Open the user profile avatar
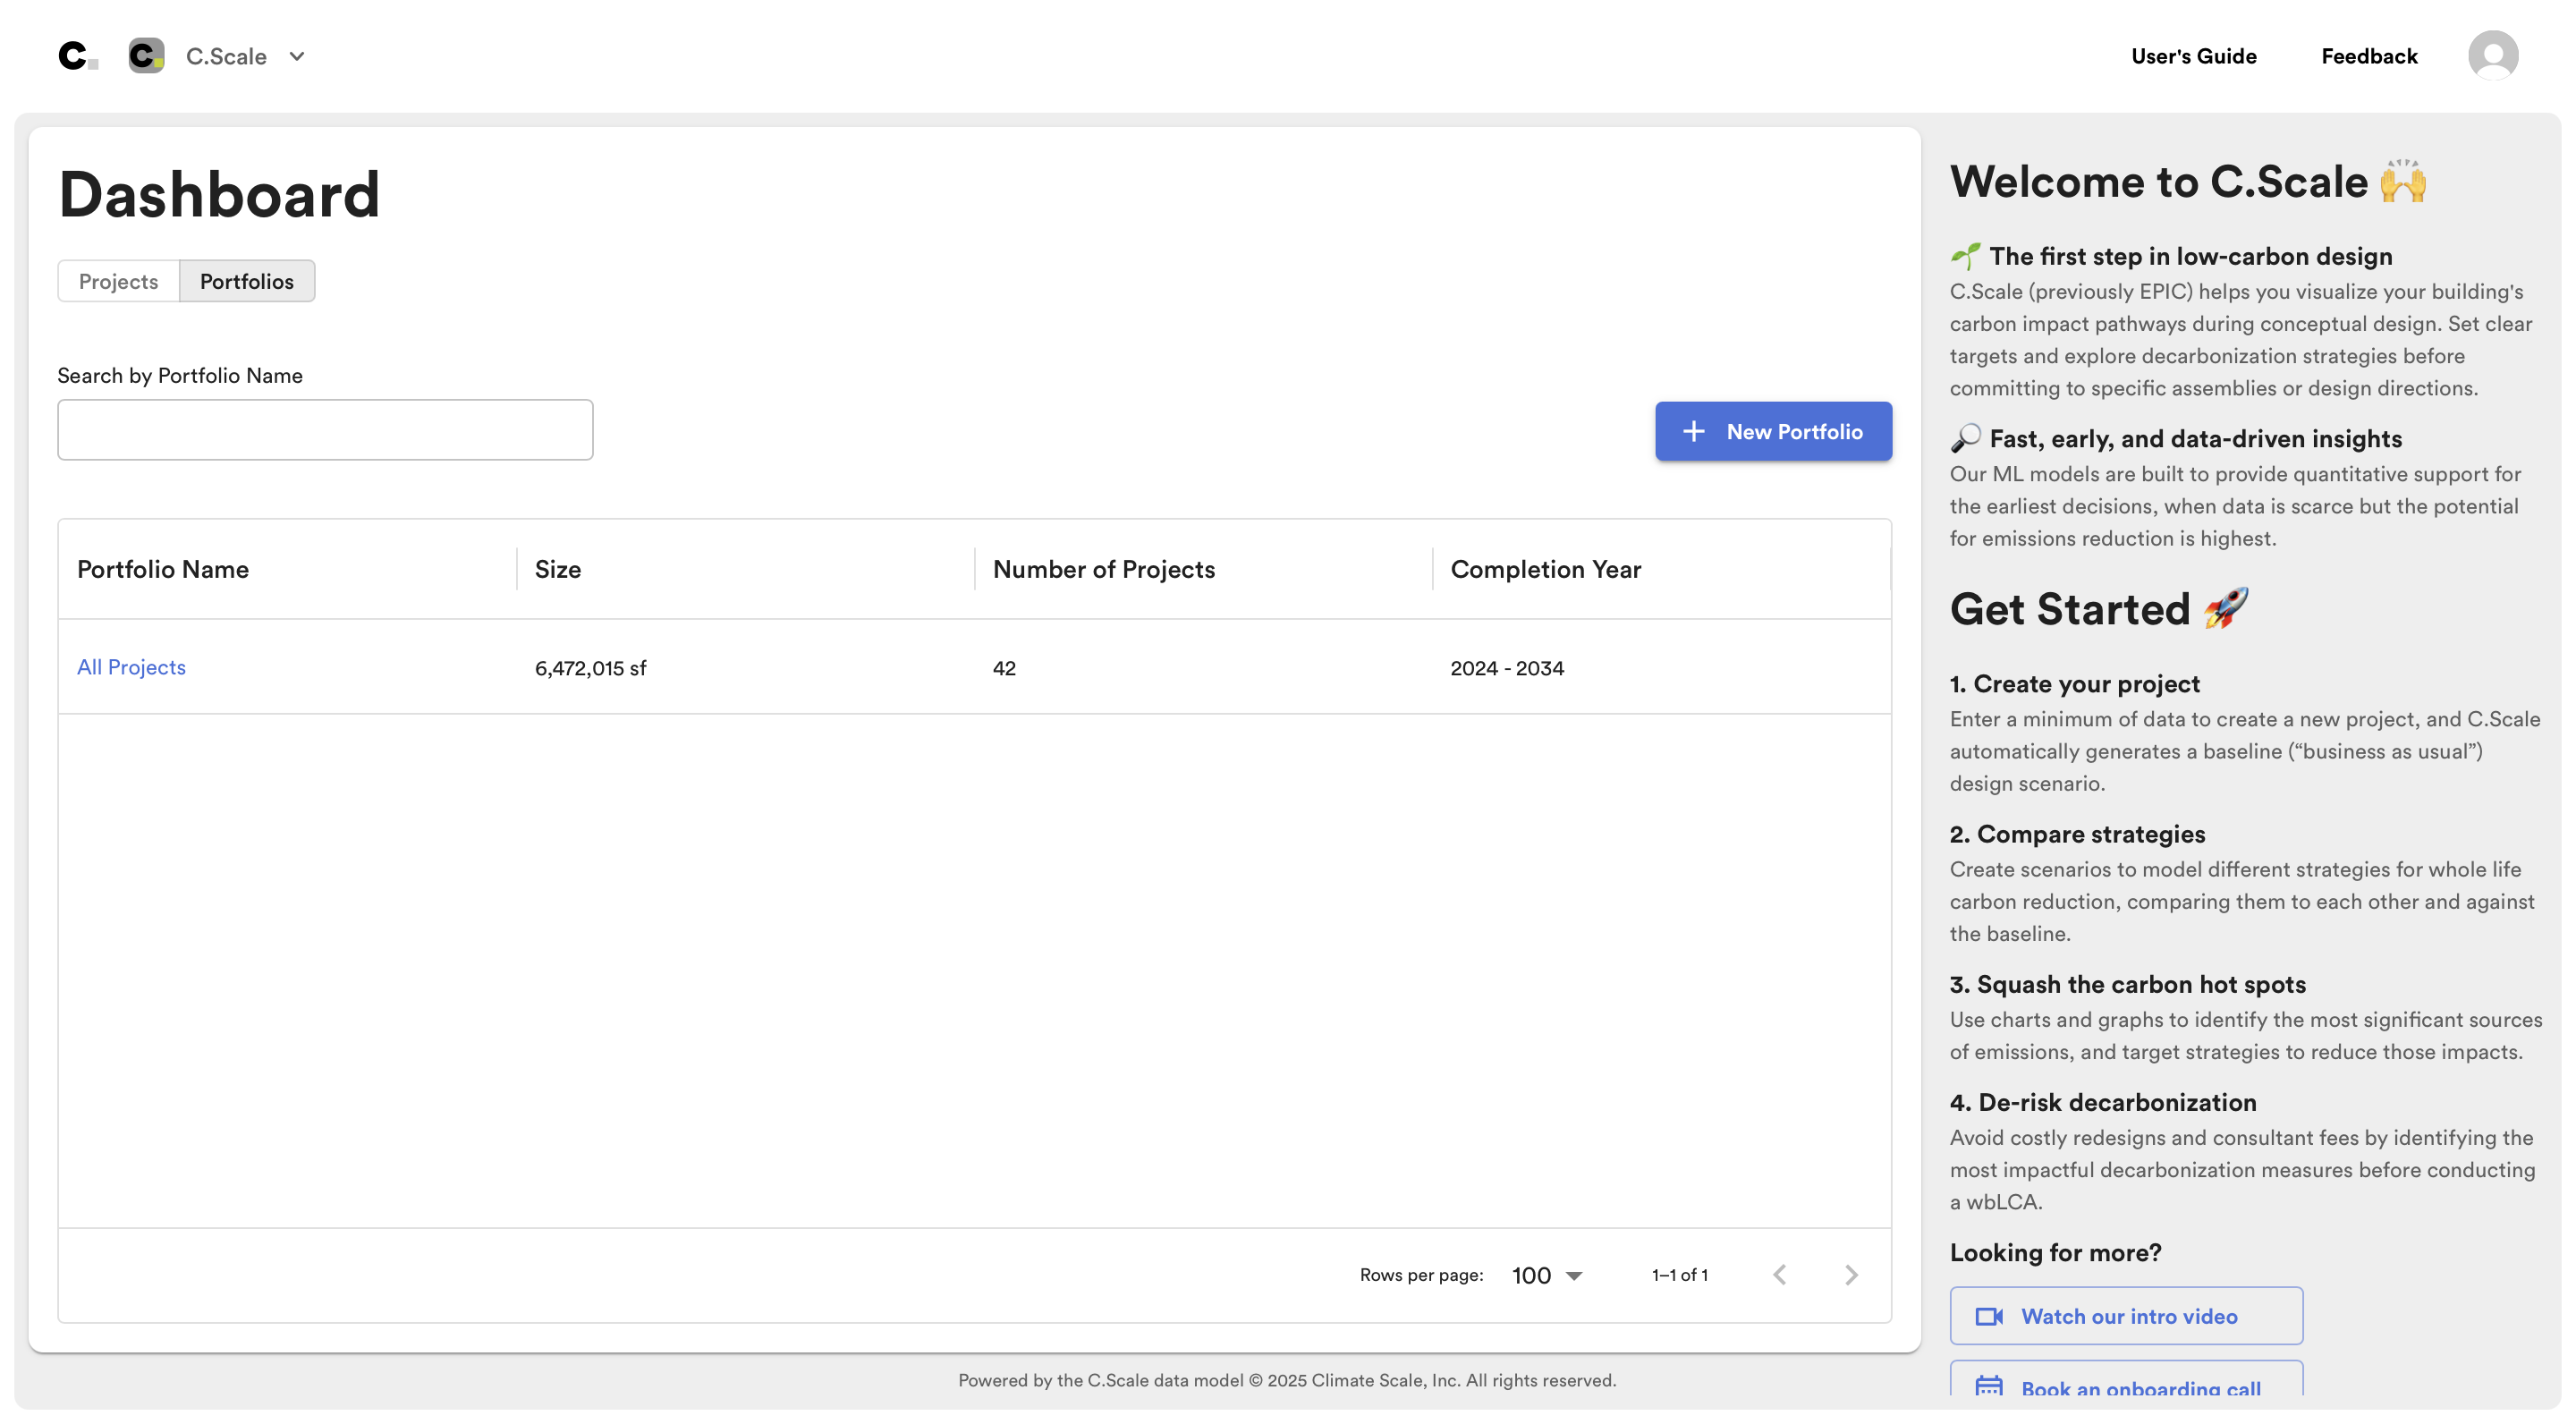 click(2493, 55)
